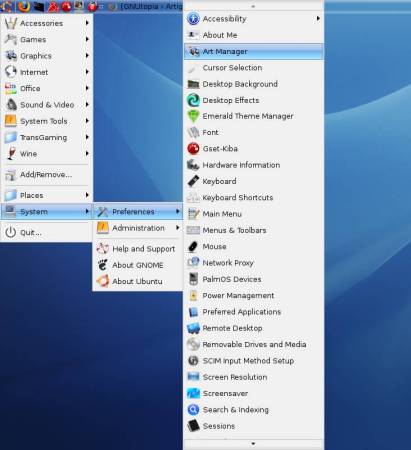Click the SCIM Input Method Setup icon

click(193, 361)
